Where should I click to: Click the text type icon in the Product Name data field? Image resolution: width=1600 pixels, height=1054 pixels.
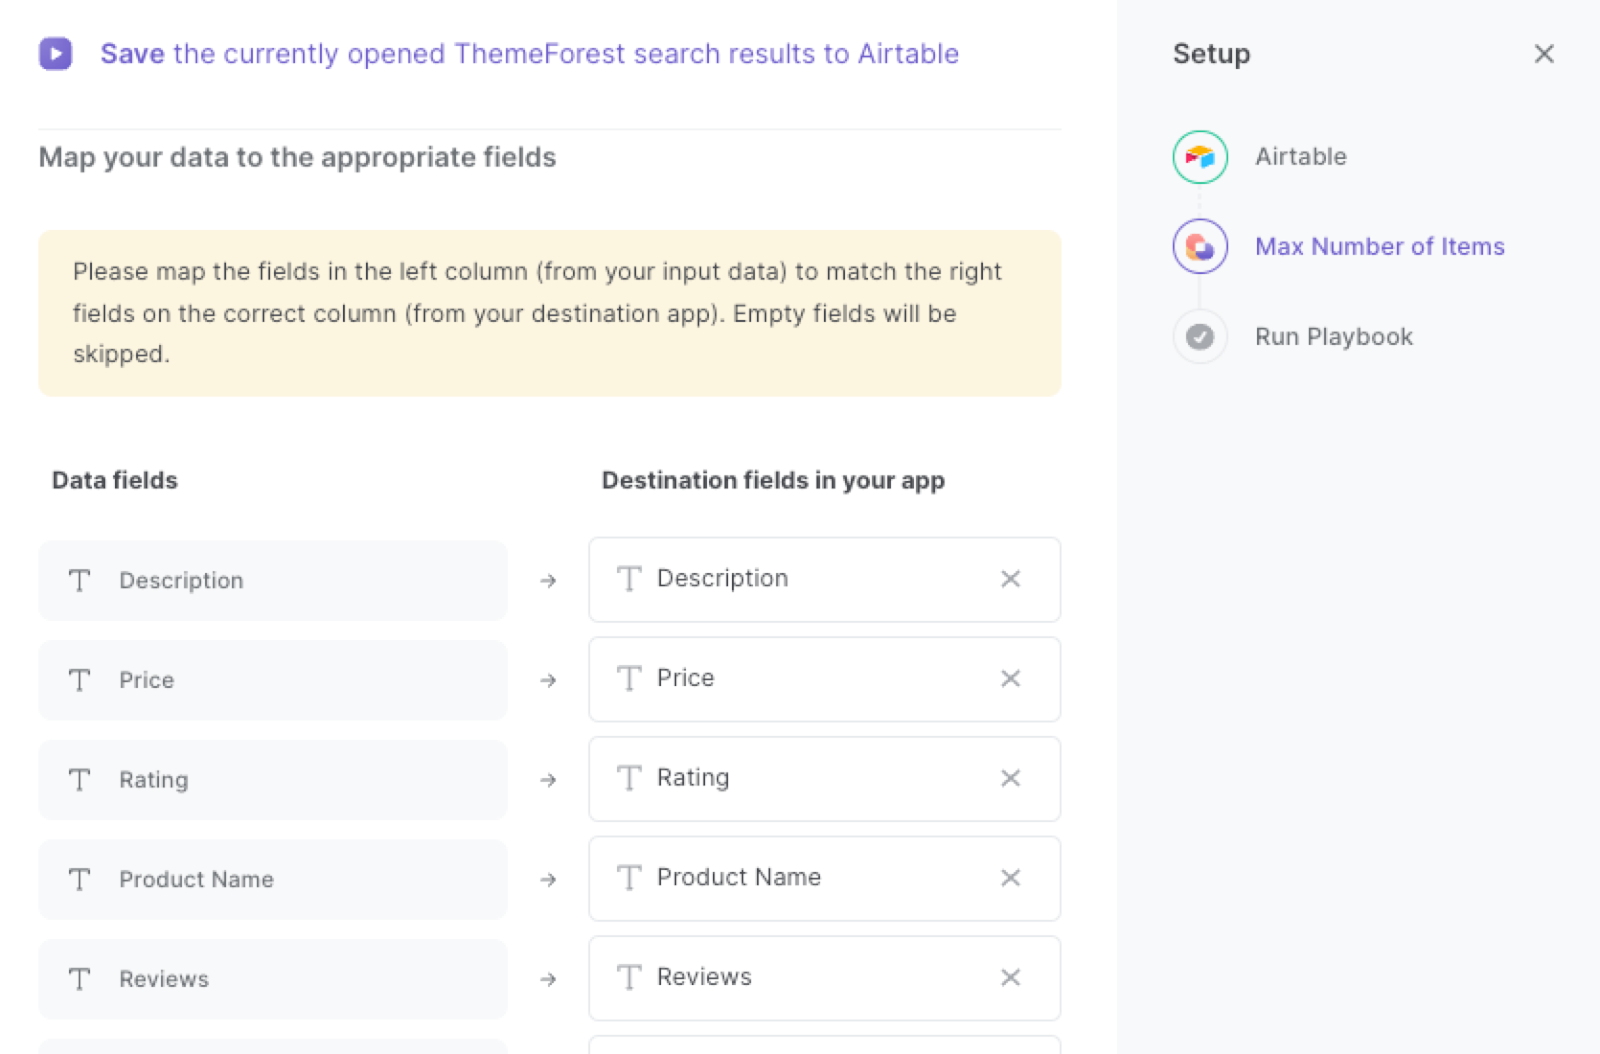point(80,879)
